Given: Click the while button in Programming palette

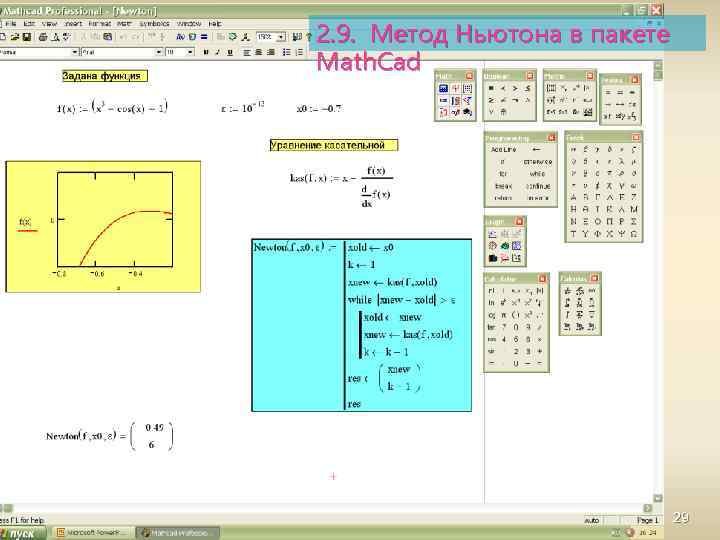Looking at the screenshot, I should click(537, 174).
